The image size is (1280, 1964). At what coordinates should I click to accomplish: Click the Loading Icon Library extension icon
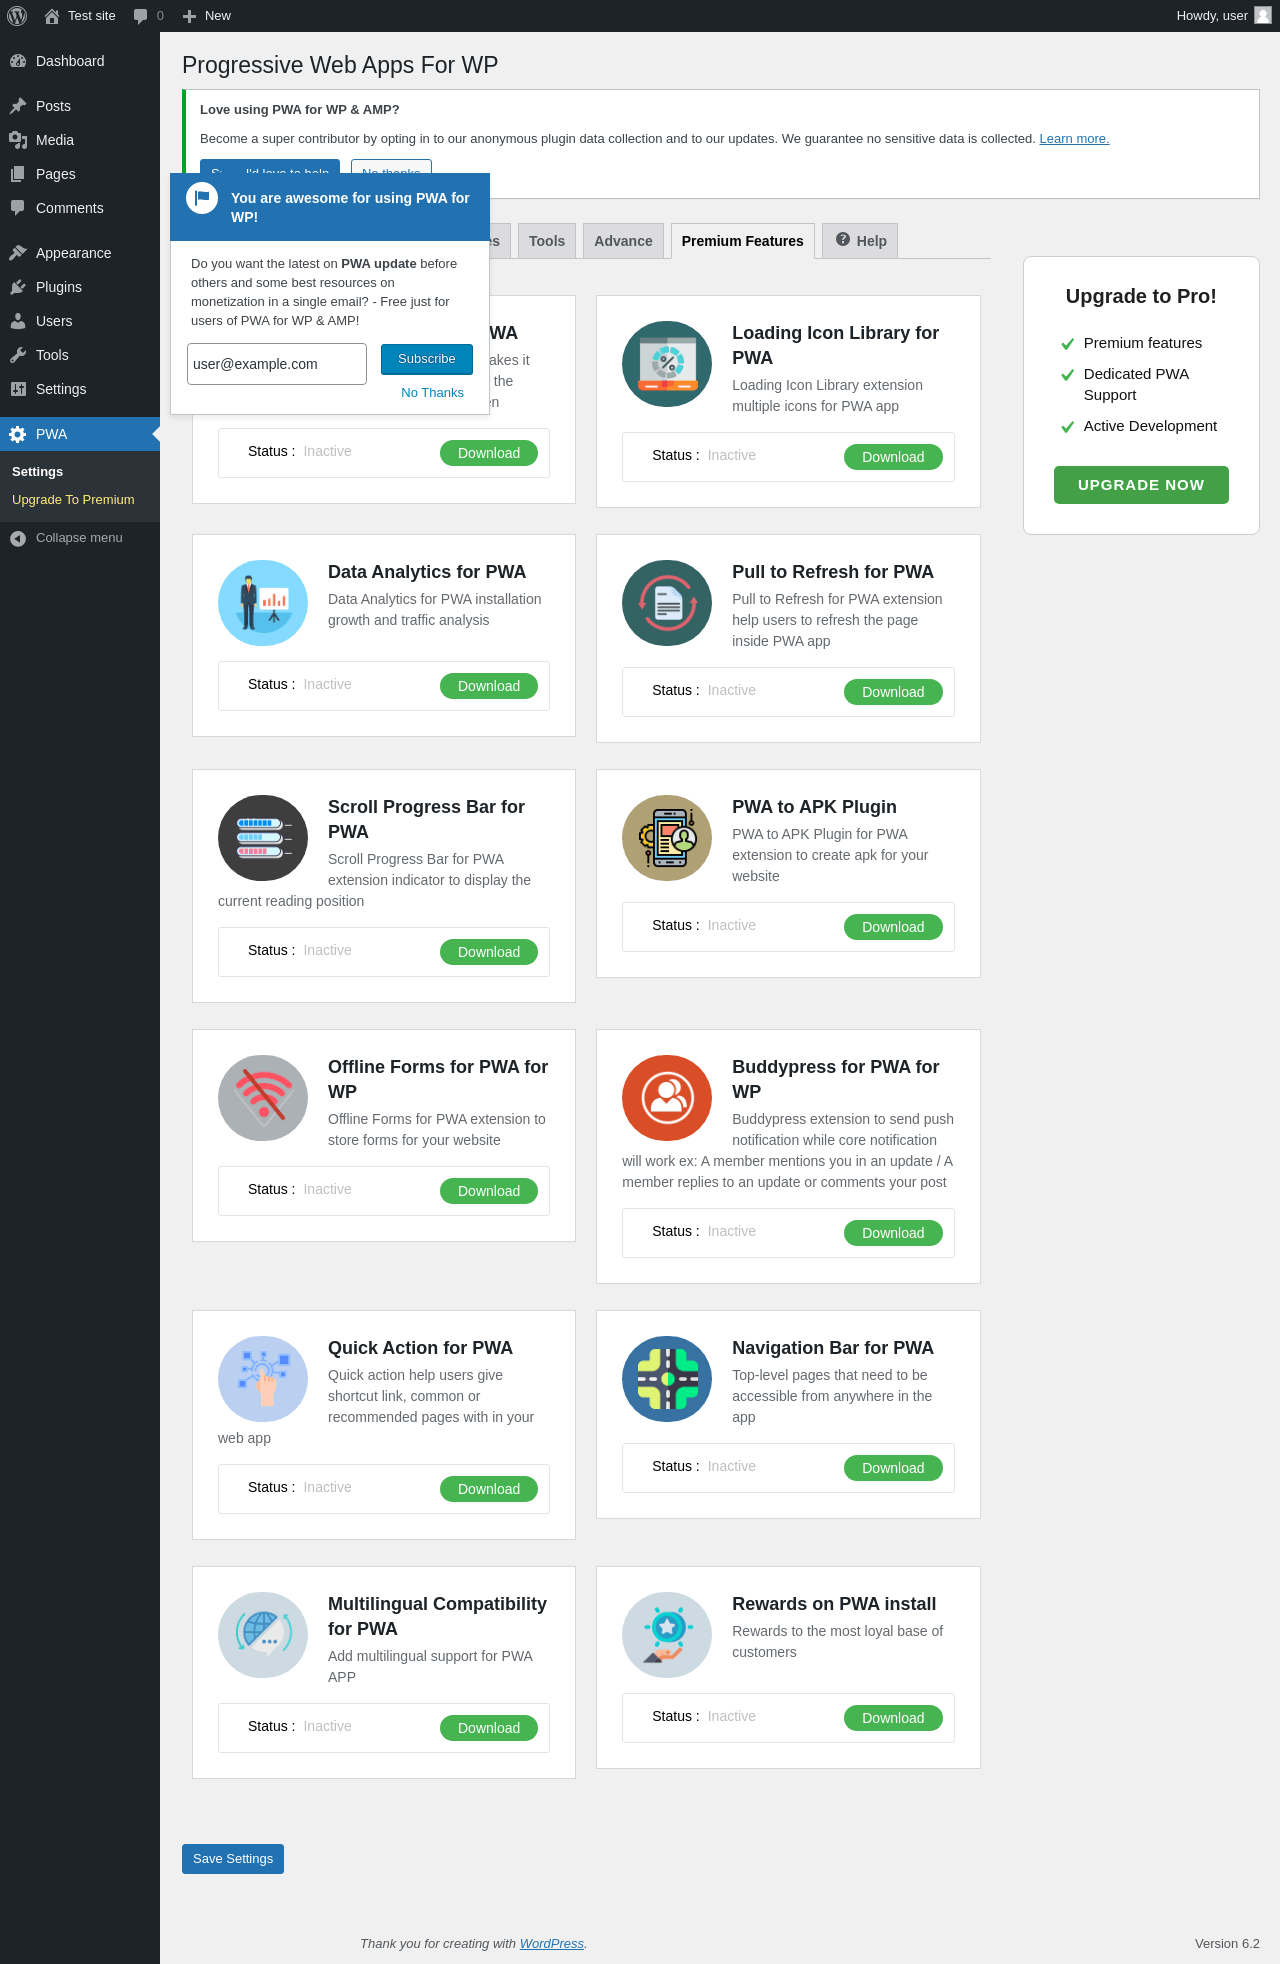coord(667,364)
